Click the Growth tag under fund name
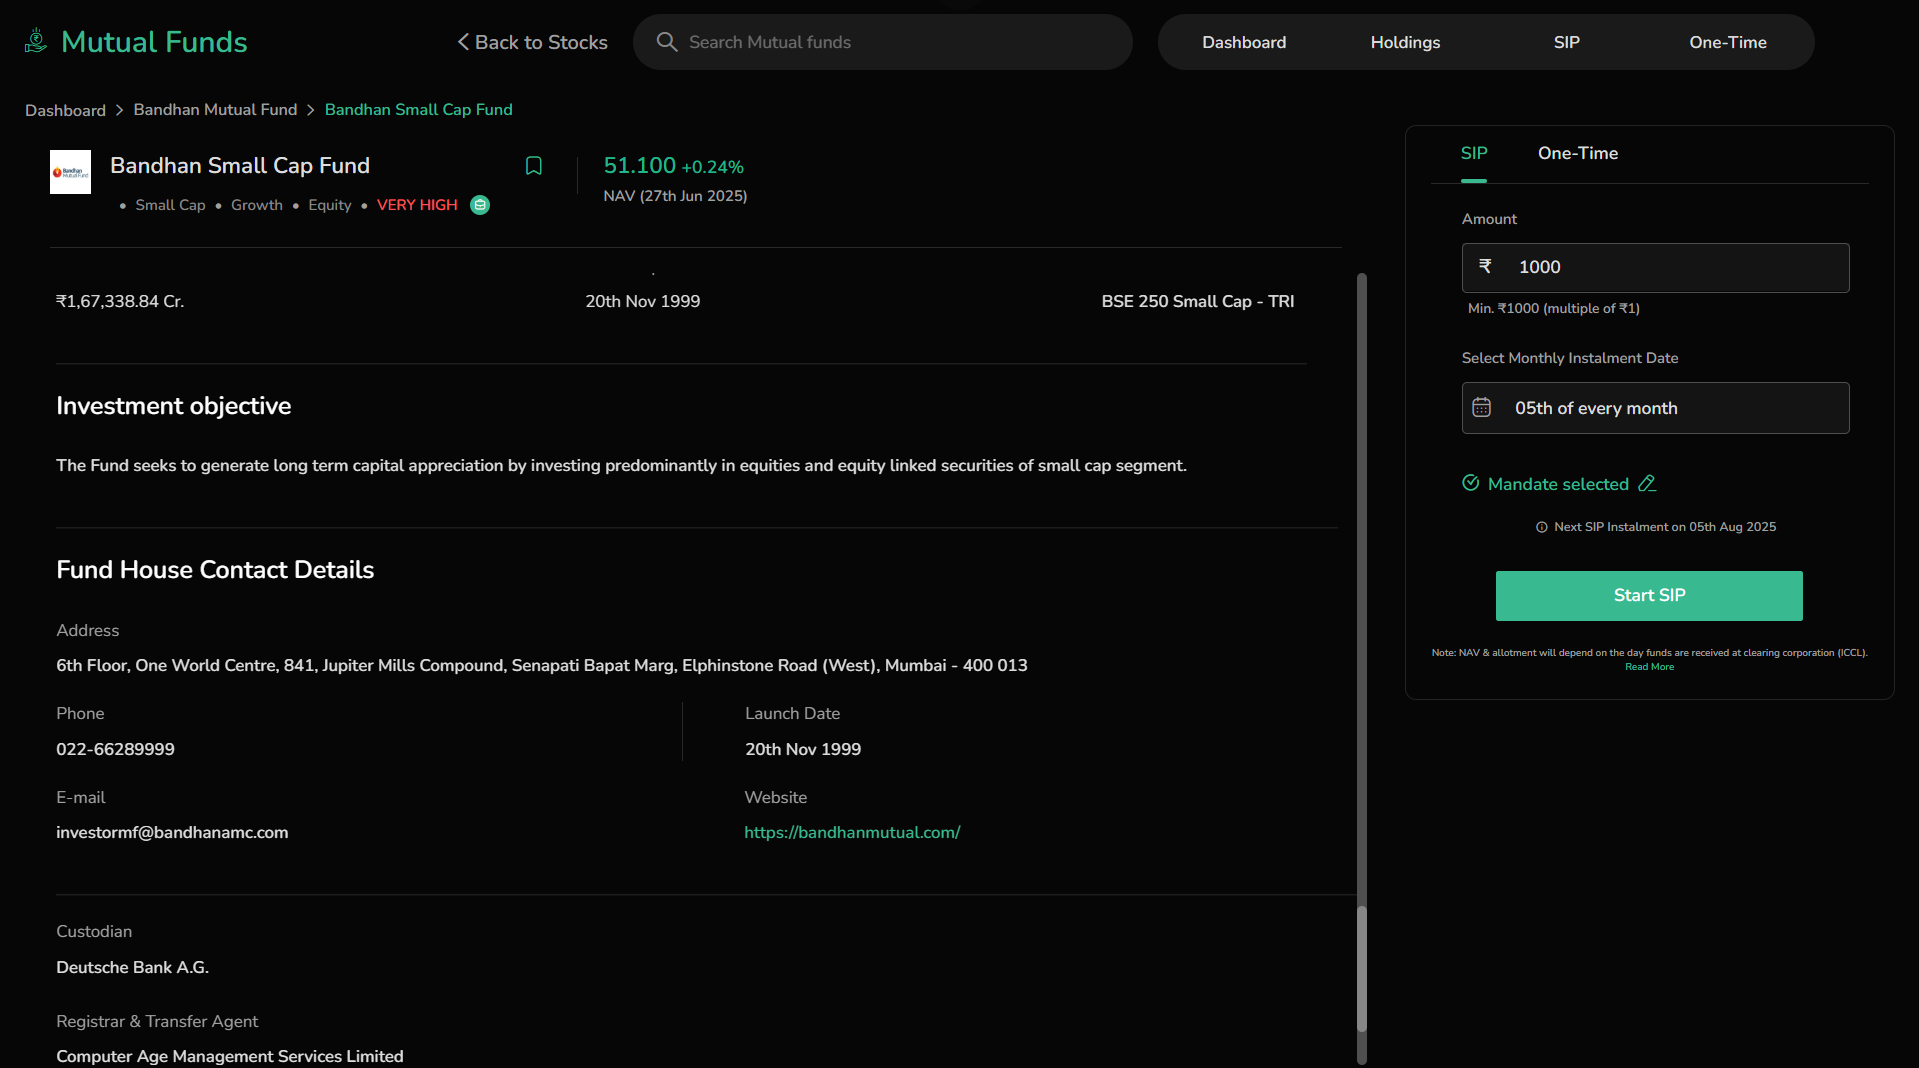This screenshot has width=1919, height=1068. [x=257, y=205]
